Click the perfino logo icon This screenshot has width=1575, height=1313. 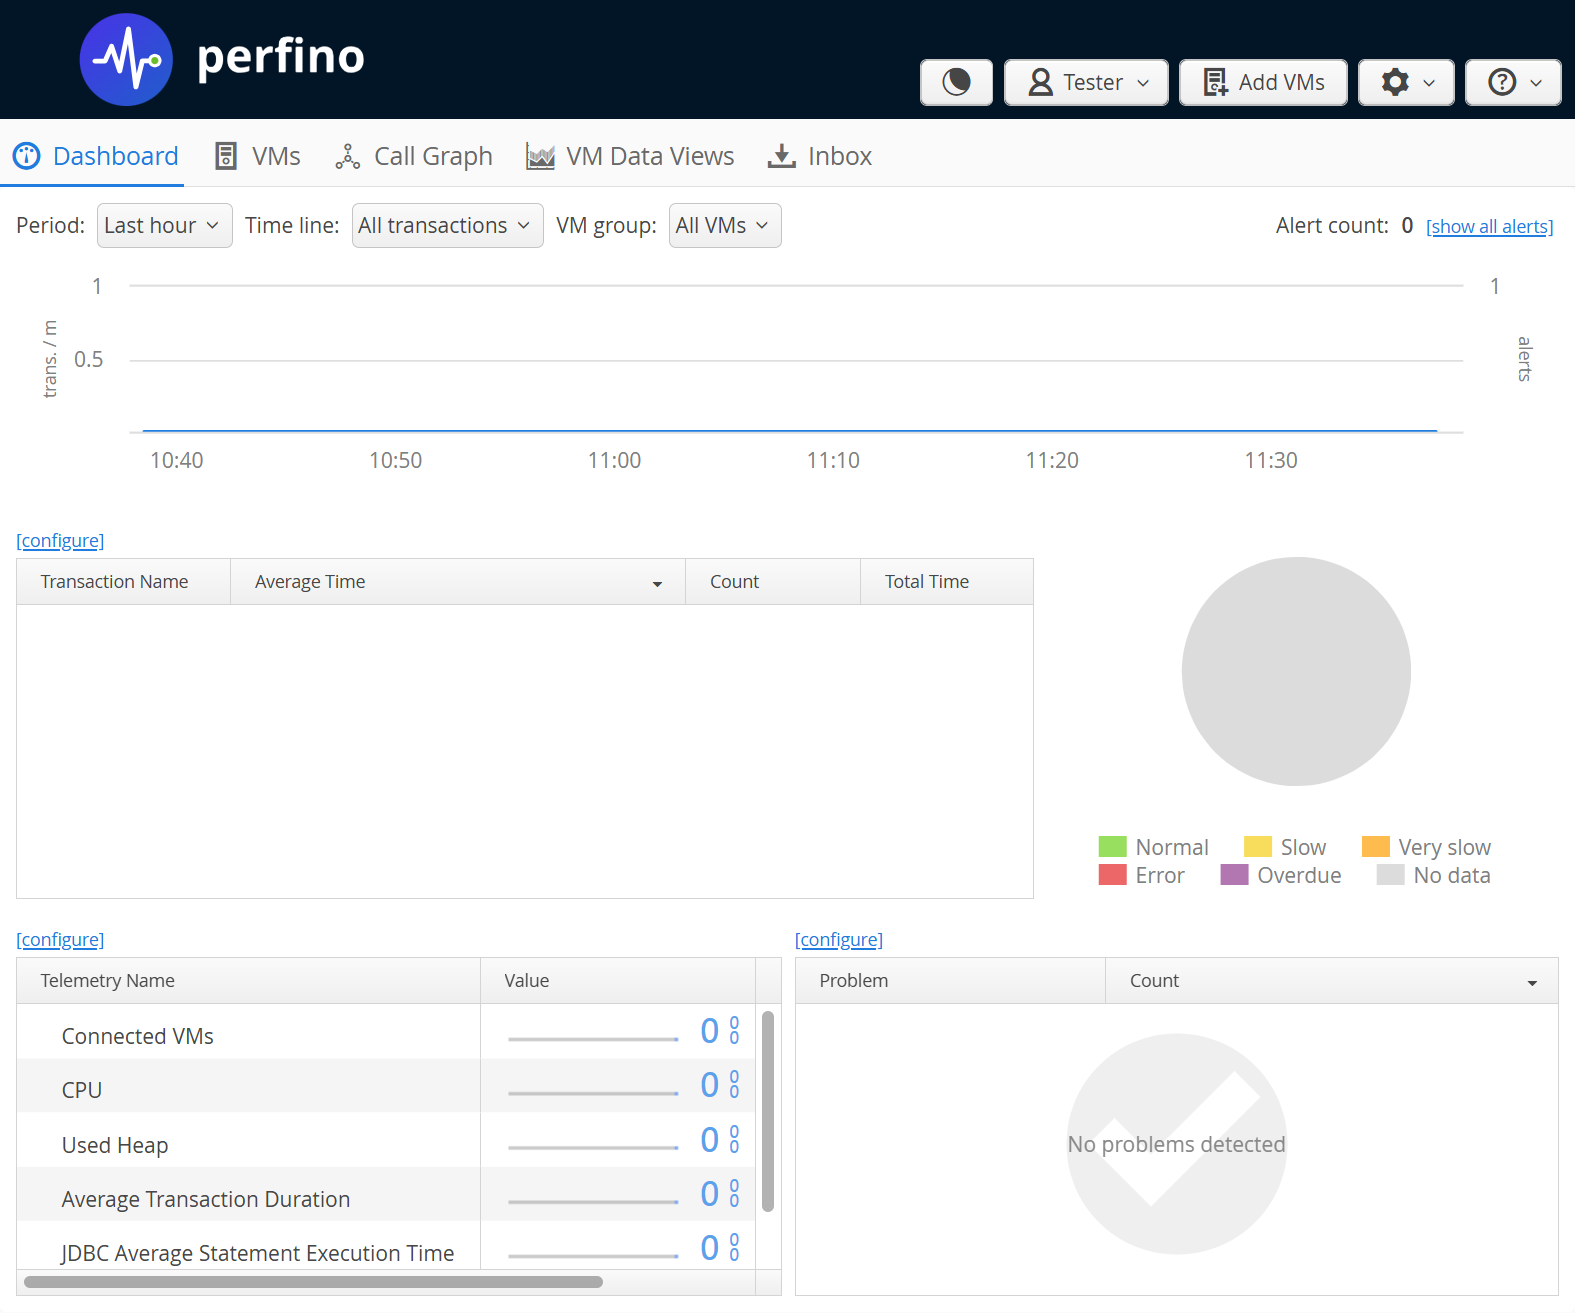coord(126,60)
